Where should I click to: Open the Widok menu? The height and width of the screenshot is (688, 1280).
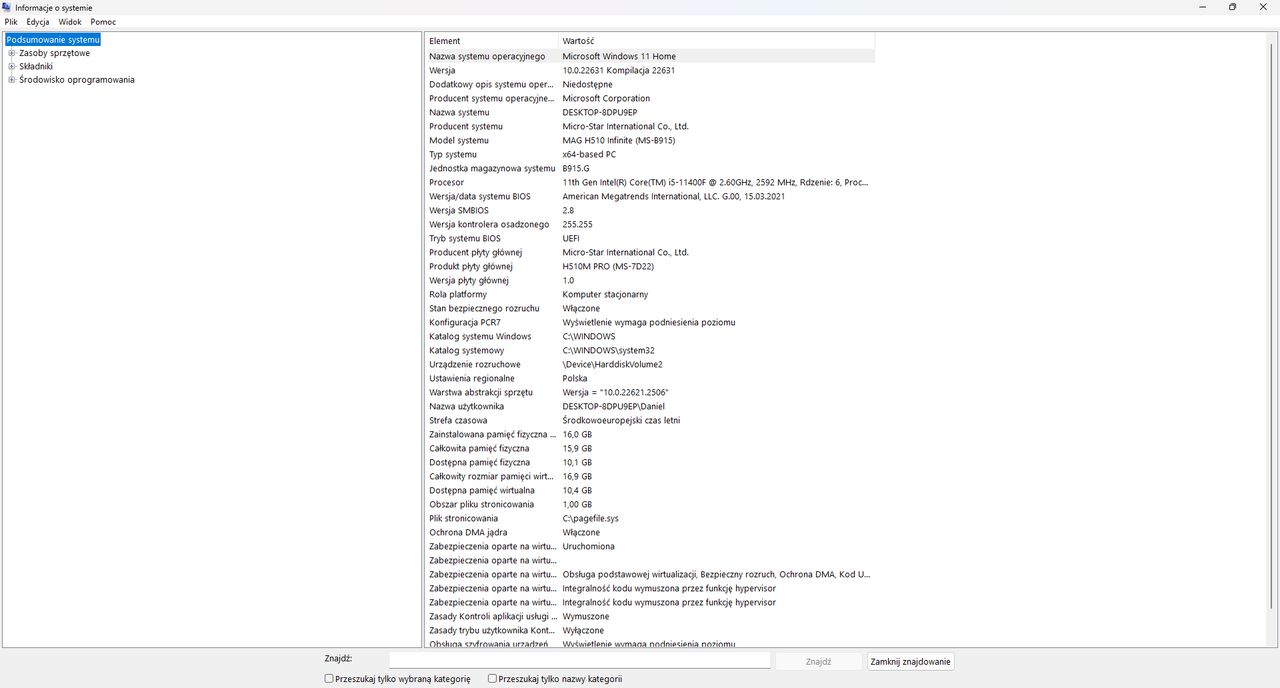(x=70, y=22)
